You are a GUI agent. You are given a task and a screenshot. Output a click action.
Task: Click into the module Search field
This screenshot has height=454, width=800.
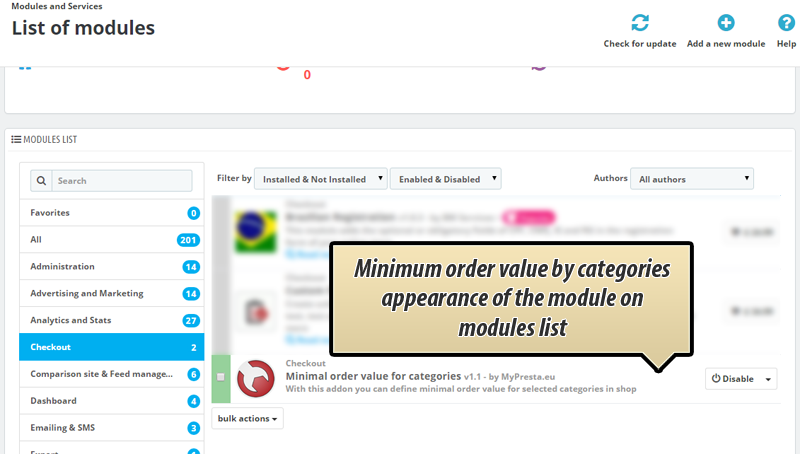[x=120, y=181]
